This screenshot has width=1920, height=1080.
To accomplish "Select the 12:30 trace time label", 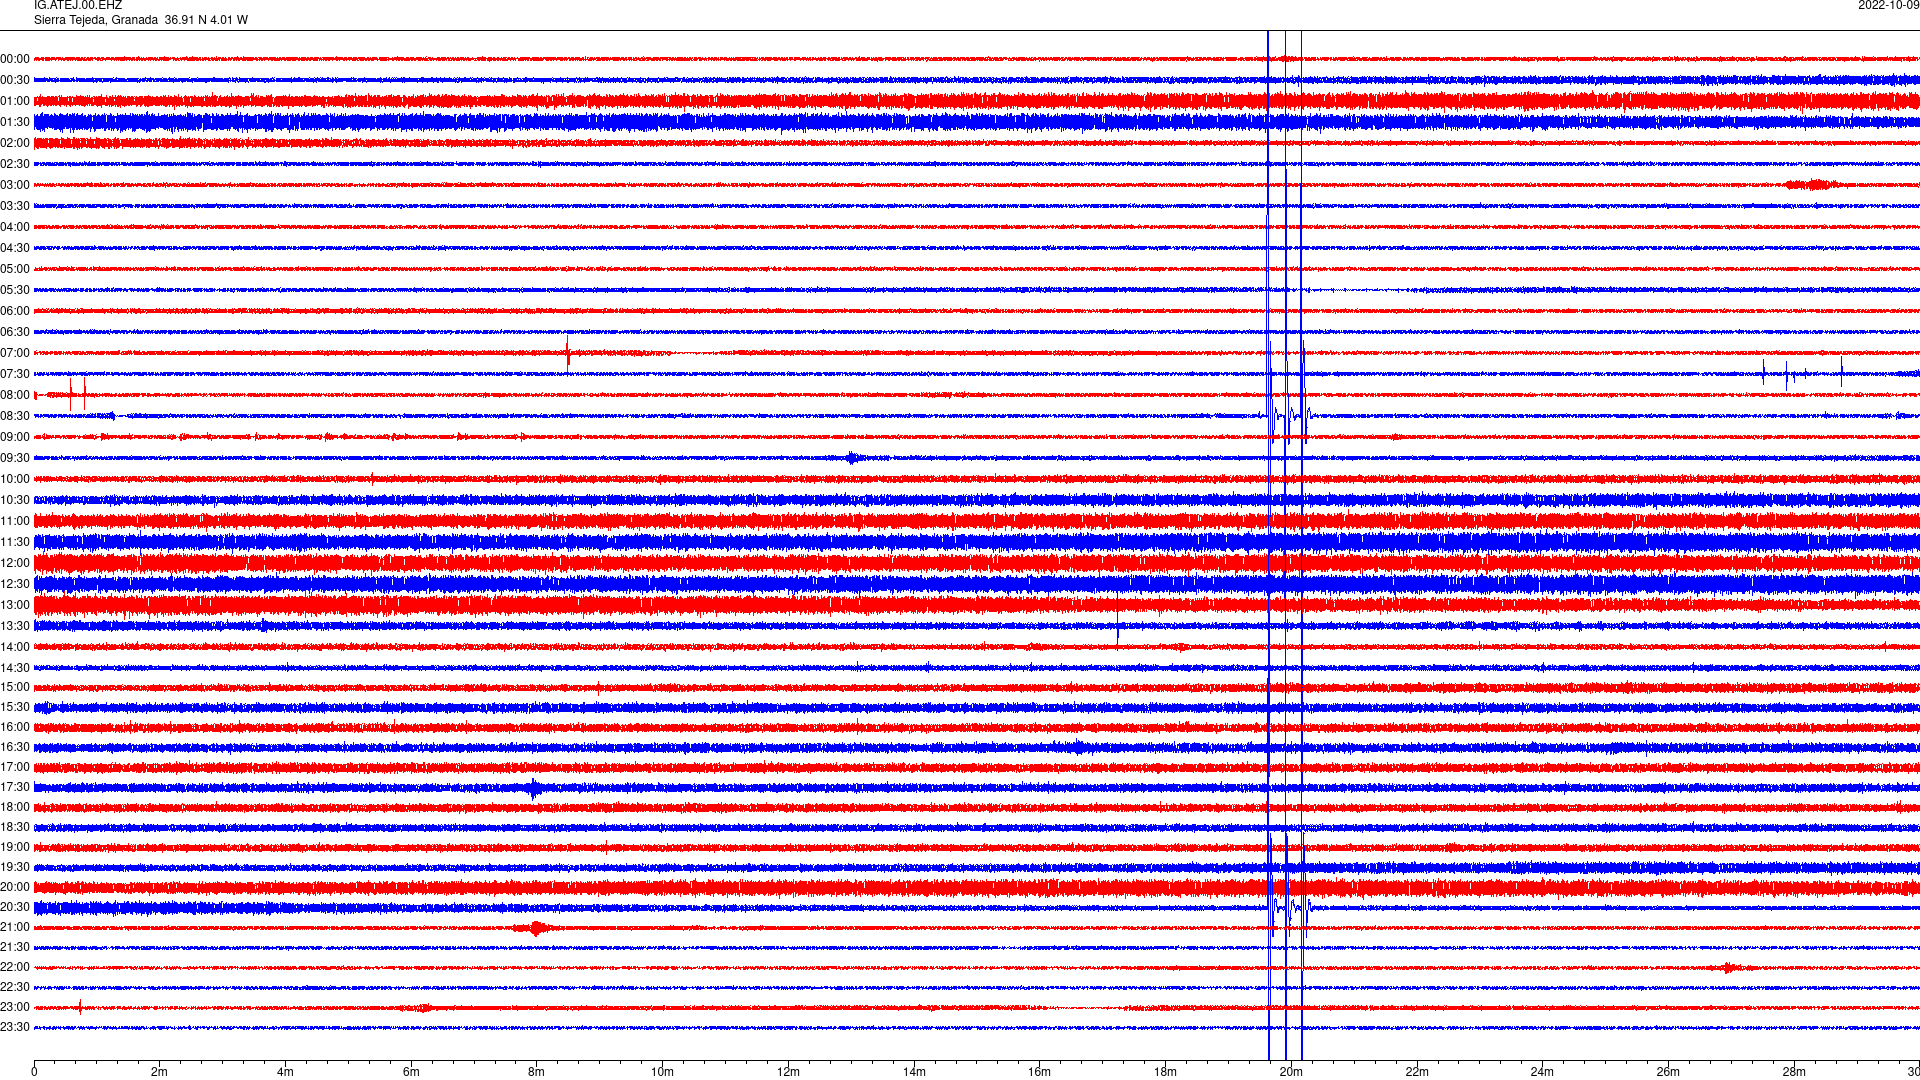I will 15,584.
